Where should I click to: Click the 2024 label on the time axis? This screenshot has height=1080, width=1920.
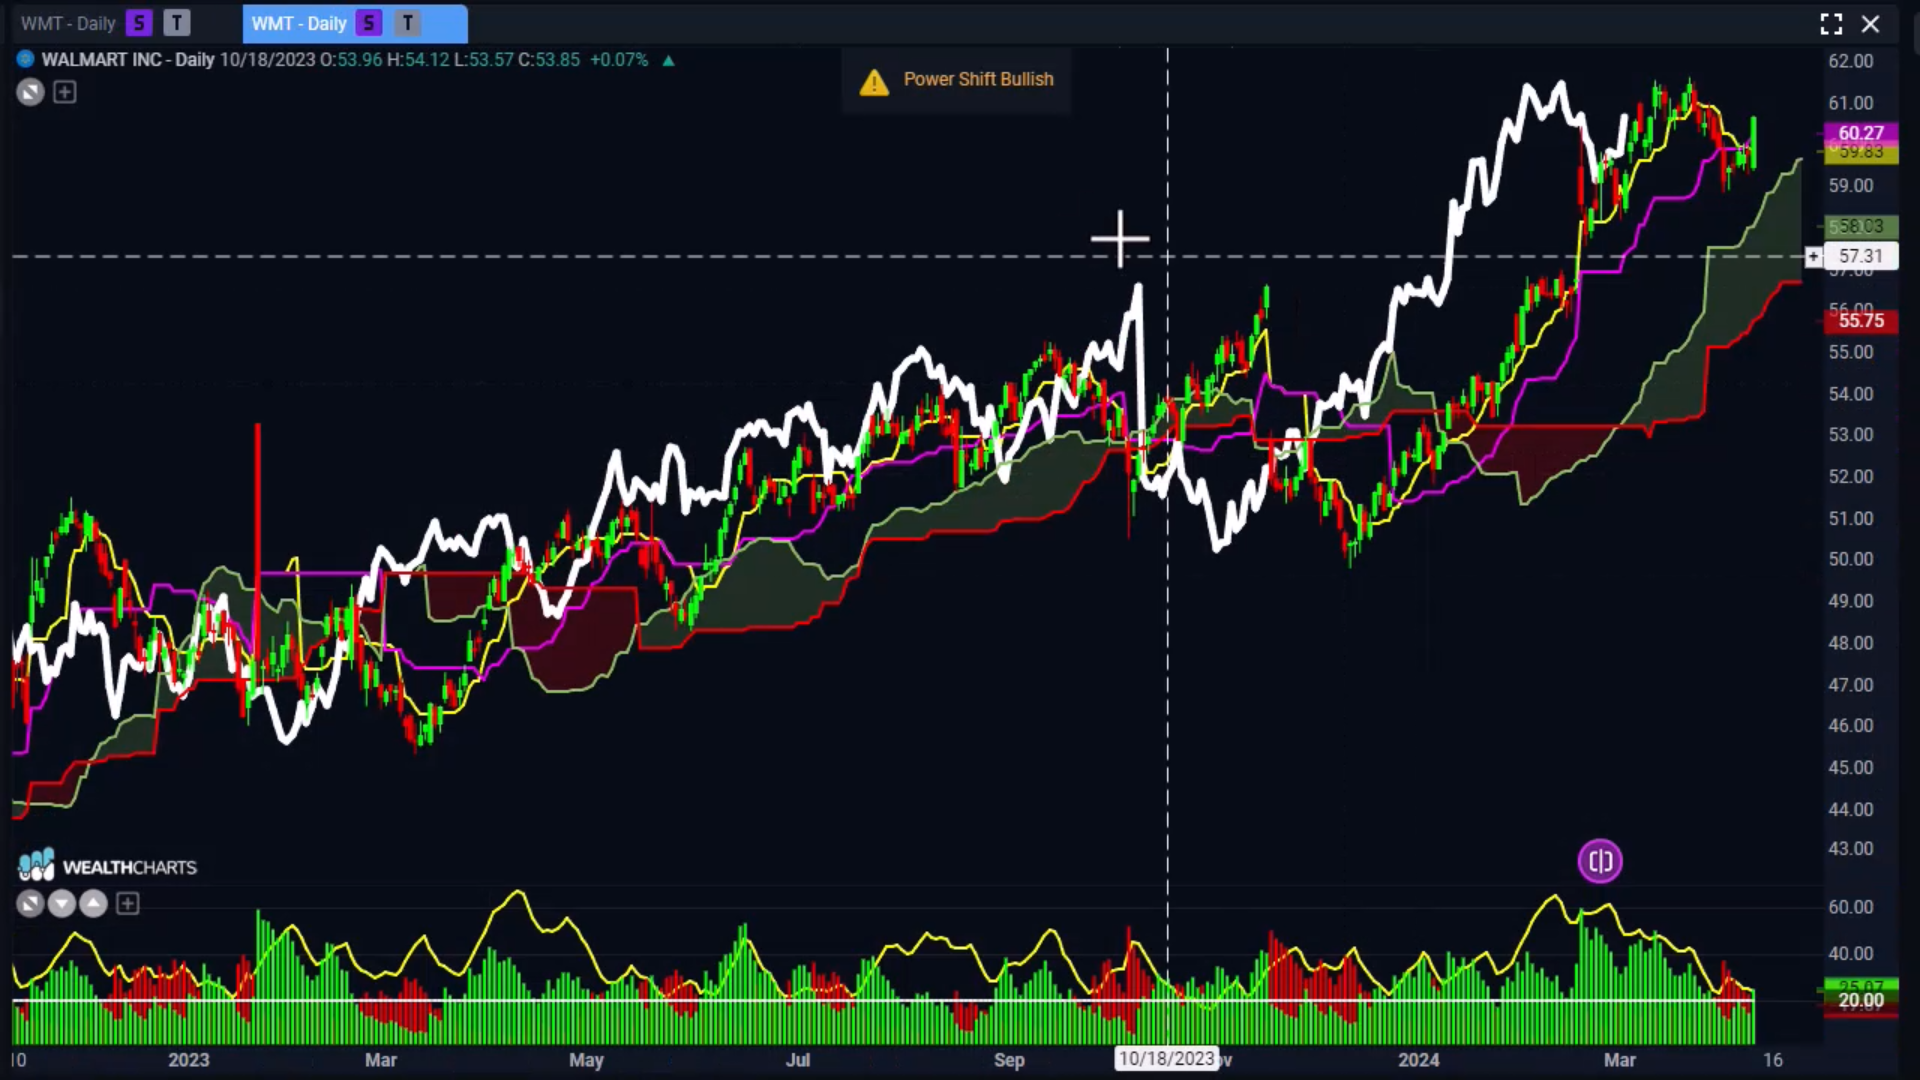click(x=1419, y=1060)
